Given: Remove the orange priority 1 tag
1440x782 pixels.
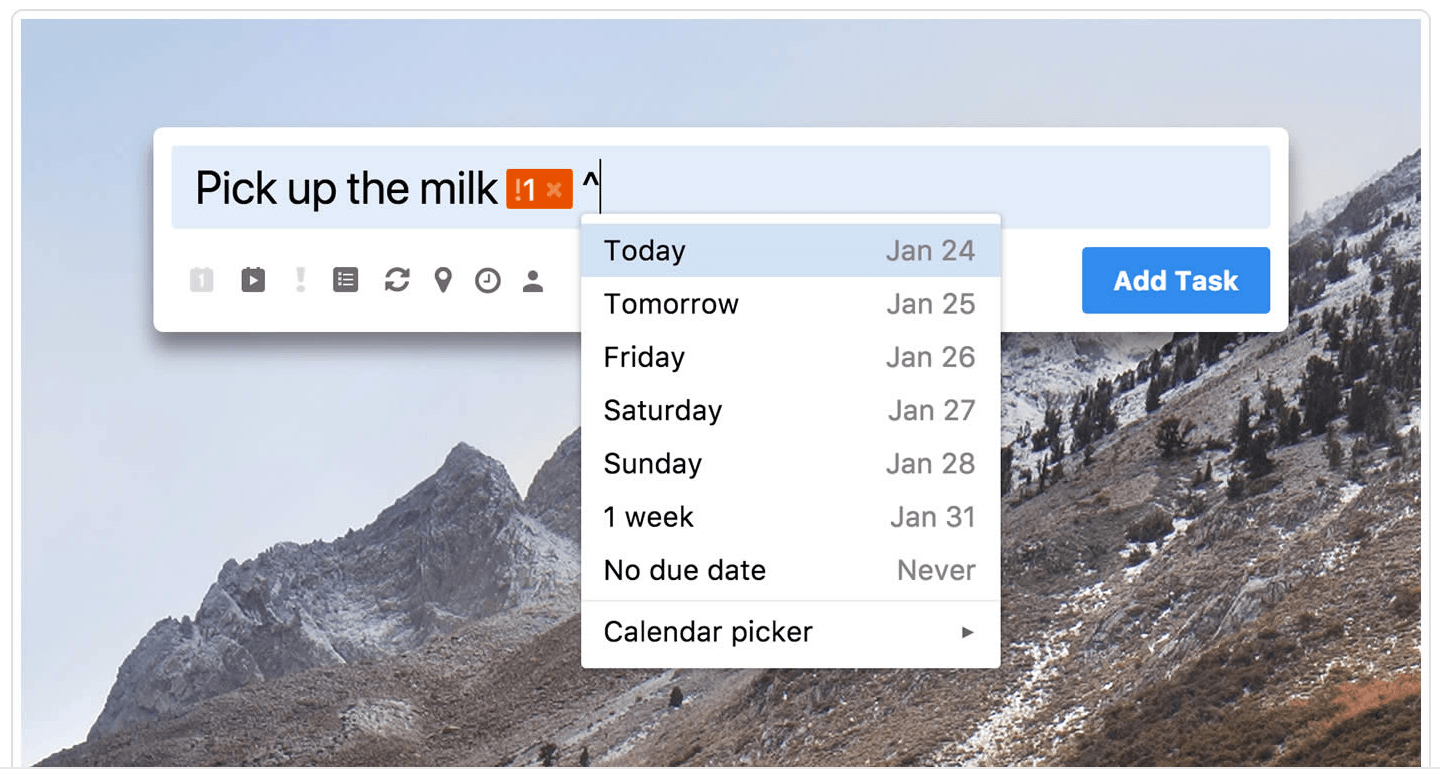Looking at the screenshot, I should 554,189.
